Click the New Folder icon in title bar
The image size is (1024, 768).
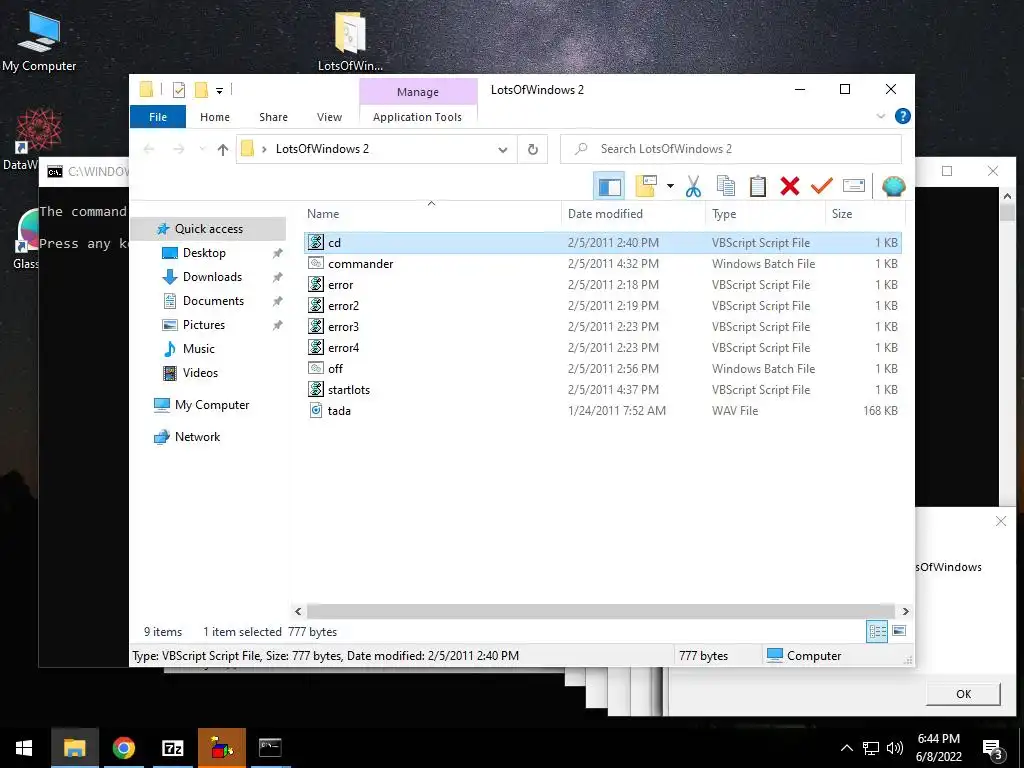pyautogui.click(x=201, y=90)
